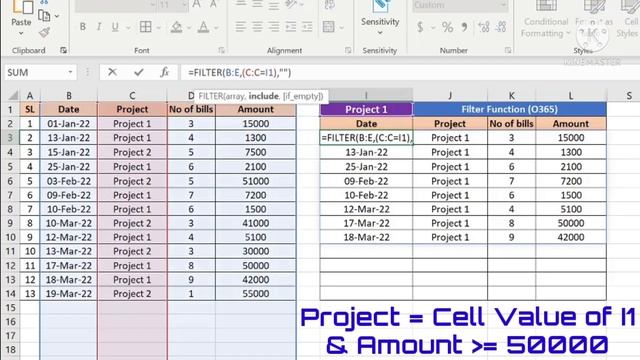Click the Orientation text angle icon
The image size is (640, 360).
[291, 4]
